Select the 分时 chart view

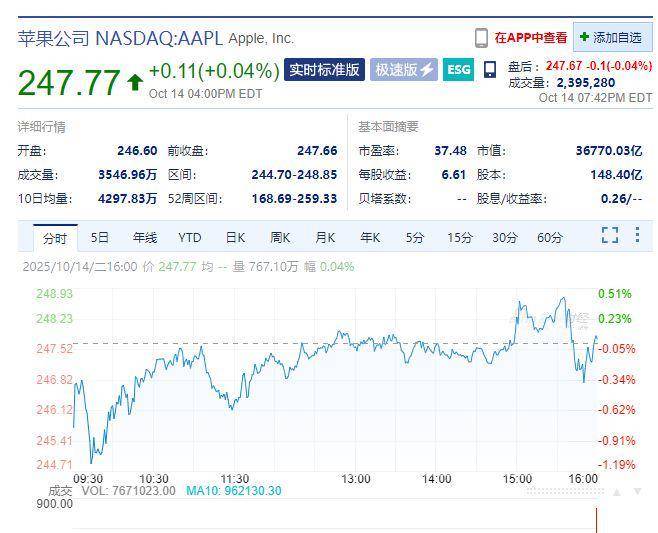[x=55, y=237]
